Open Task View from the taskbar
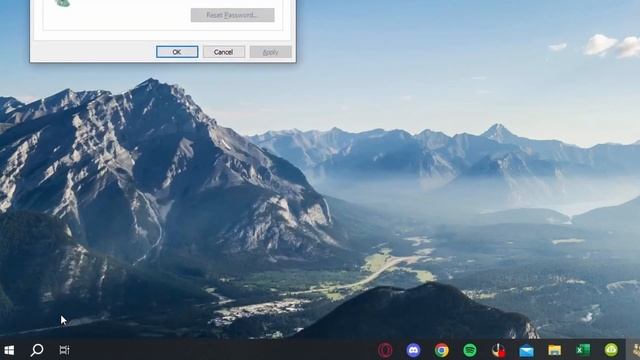Screen dimensions: 640x360 tap(64, 350)
